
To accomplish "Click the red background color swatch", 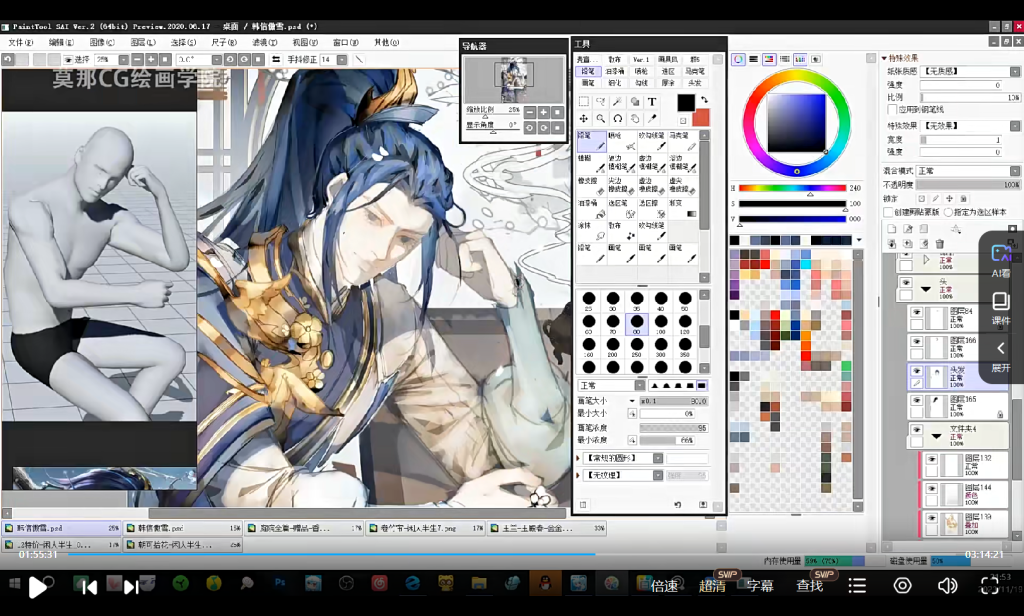I will 701,117.
